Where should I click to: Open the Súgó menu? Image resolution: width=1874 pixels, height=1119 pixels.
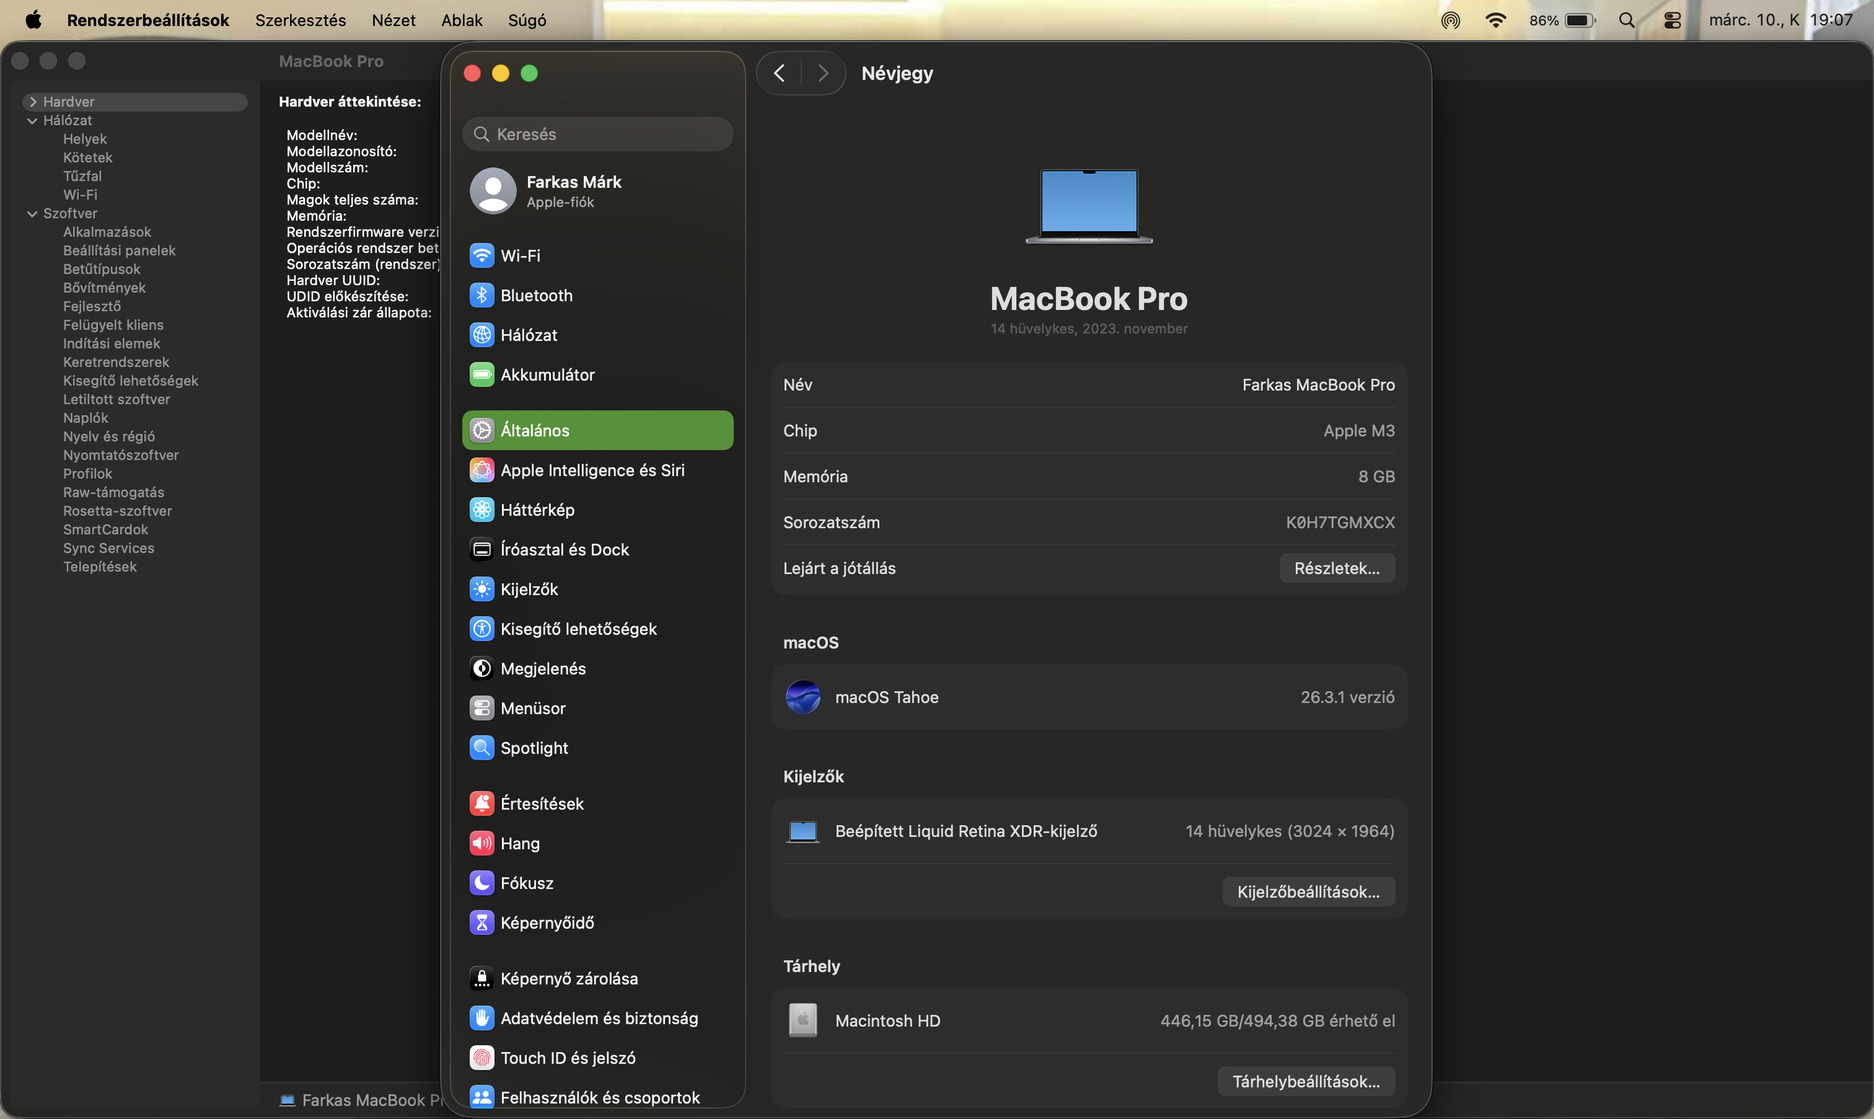[527, 20]
